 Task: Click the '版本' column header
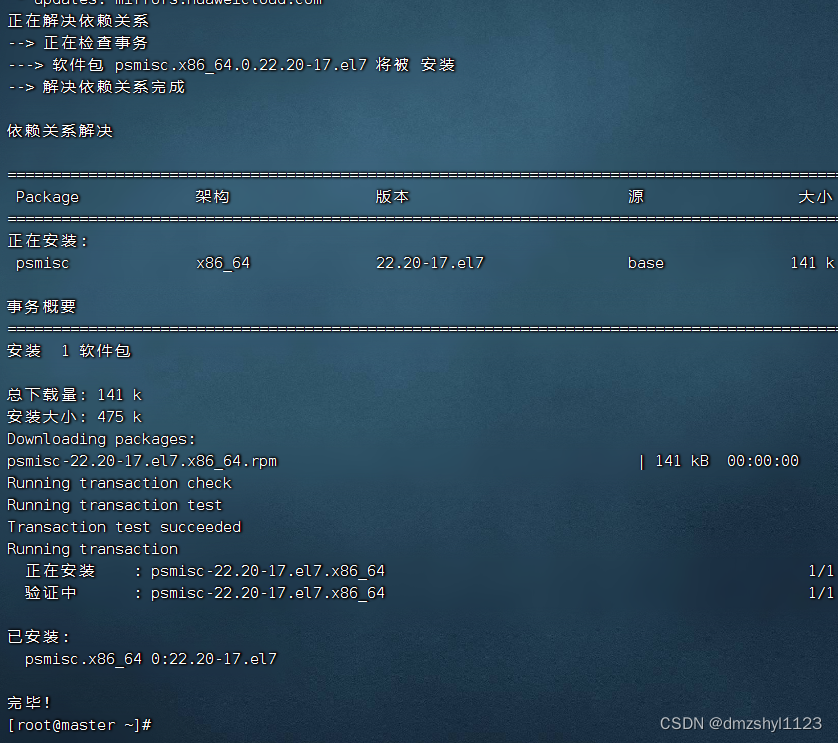tap(392, 197)
